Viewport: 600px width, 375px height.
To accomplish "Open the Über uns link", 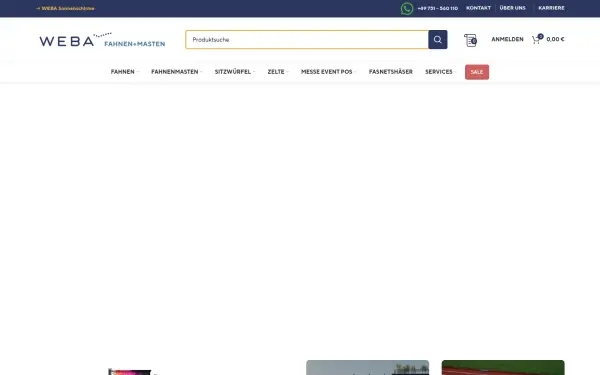I will click(512, 8).
